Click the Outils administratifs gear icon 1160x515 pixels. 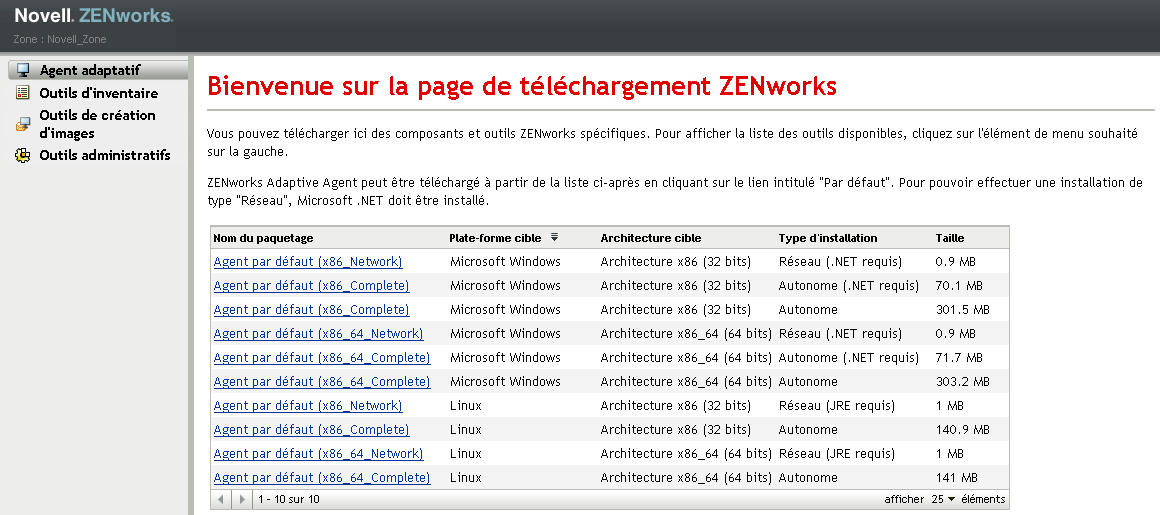(23, 155)
